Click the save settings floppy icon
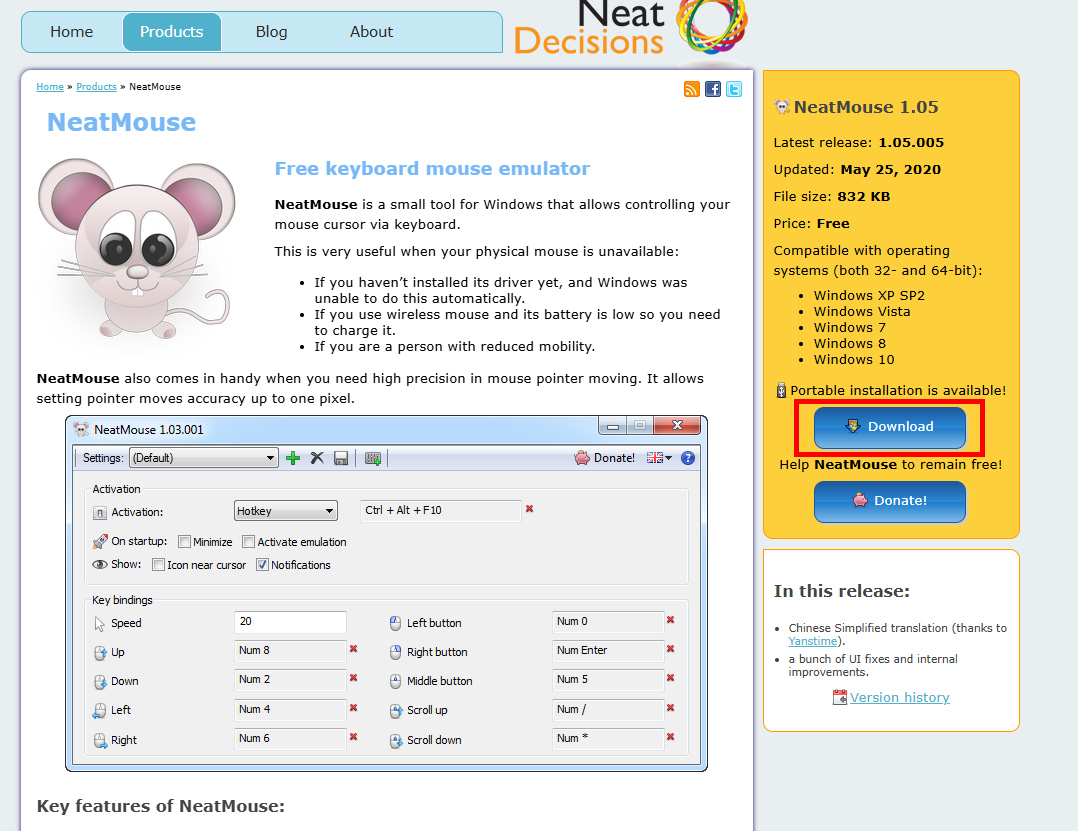 coord(340,458)
